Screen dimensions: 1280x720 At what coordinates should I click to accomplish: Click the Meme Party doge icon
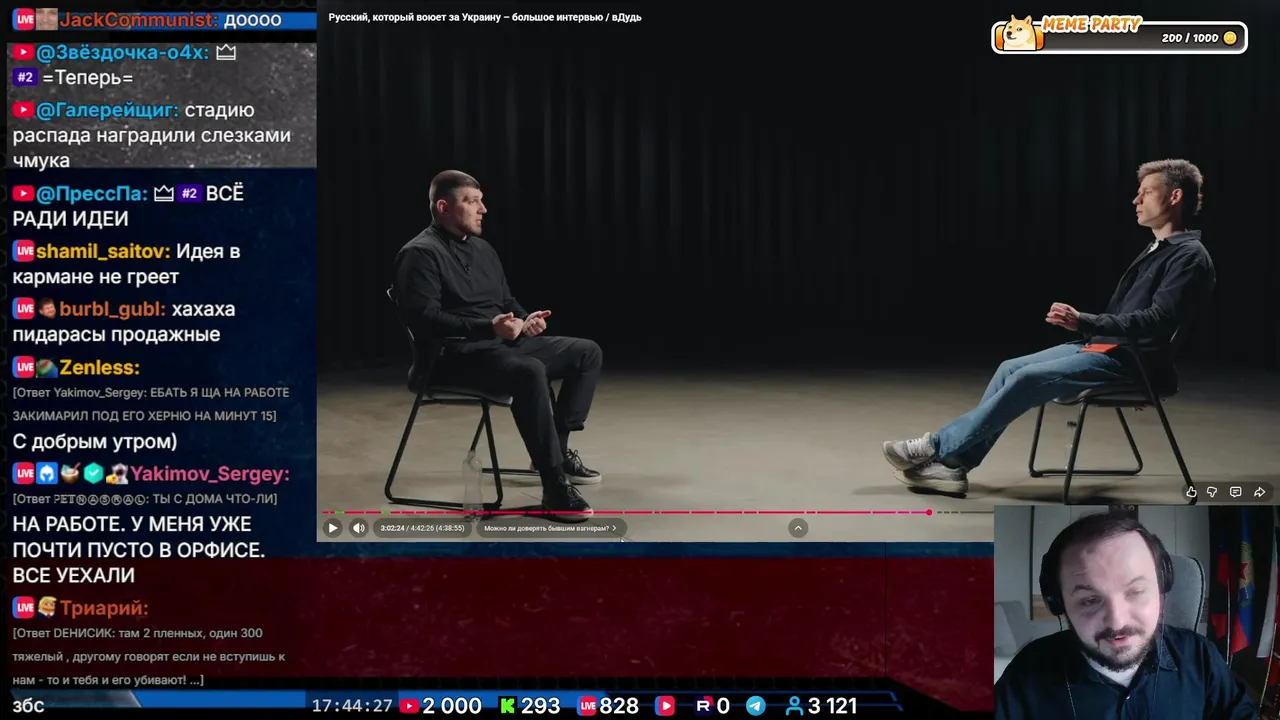1020,33
